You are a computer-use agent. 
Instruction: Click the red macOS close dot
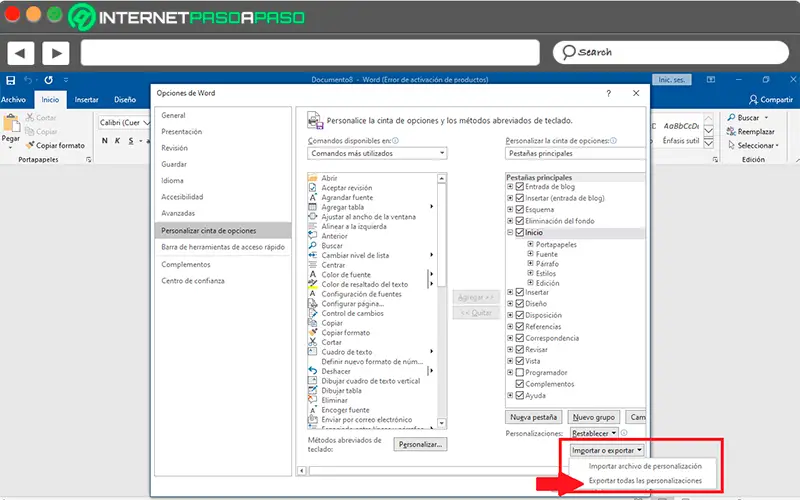coord(12,14)
